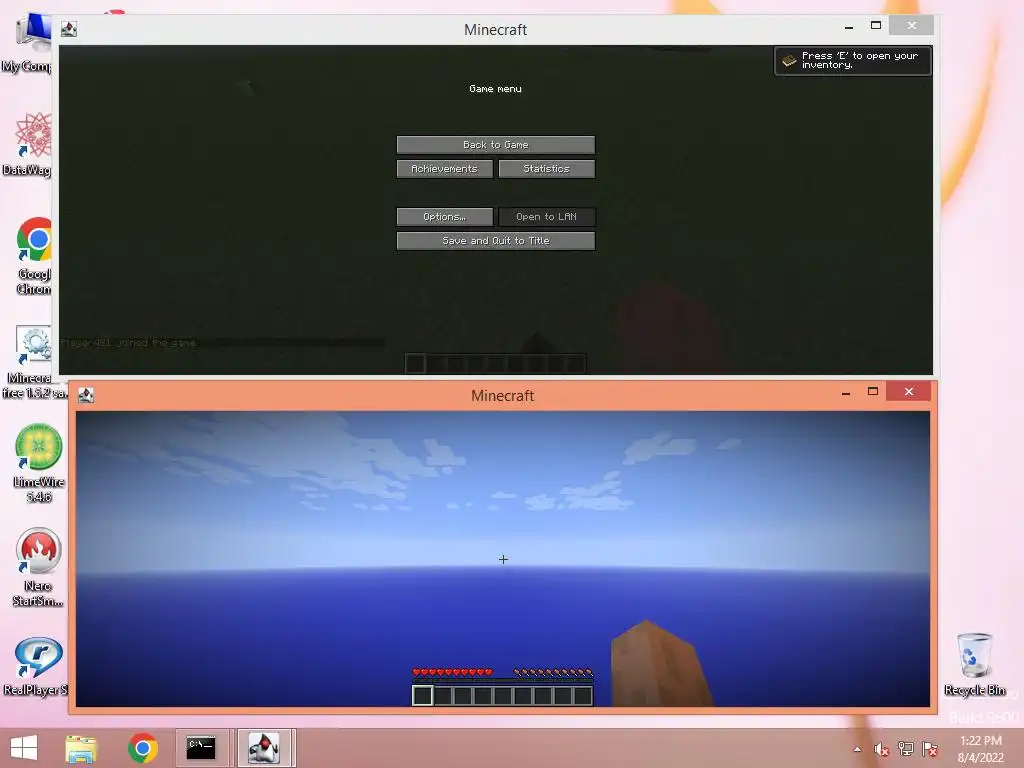Select Nero StartSmart desktop shortcut

[x=38, y=568]
